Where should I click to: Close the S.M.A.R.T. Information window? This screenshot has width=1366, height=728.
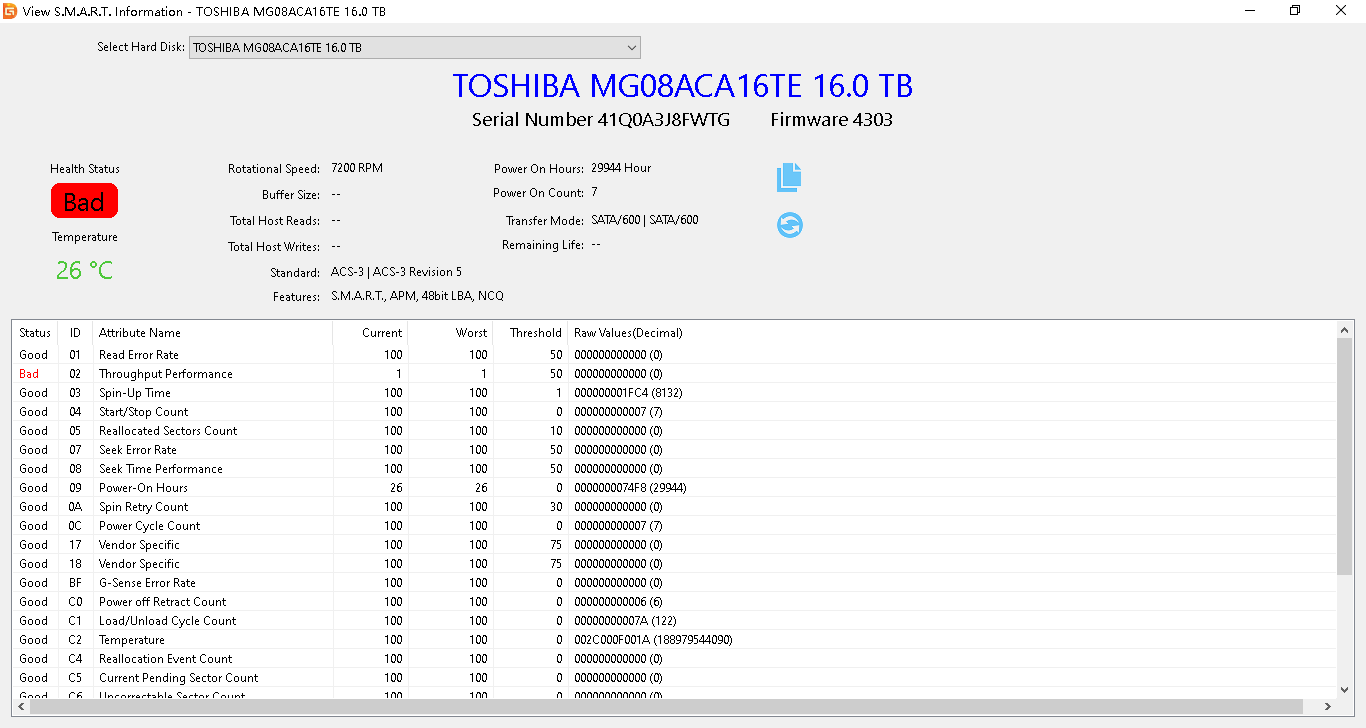1341,11
